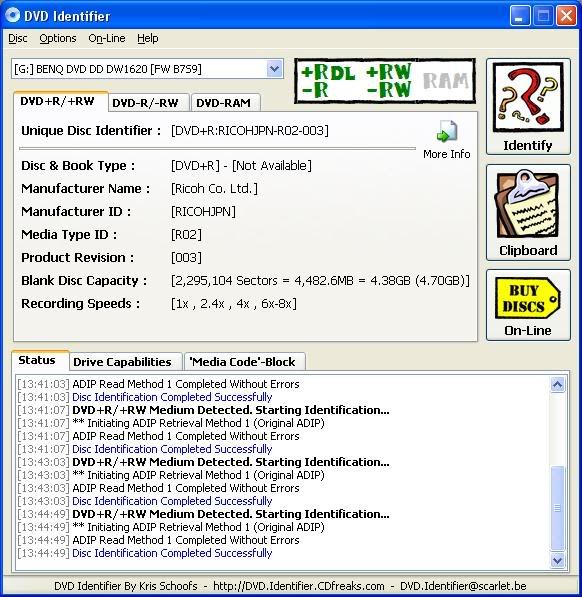Click the 13:44:49 Disc Identification Completed Successfully line

pyautogui.click(x=145, y=553)
